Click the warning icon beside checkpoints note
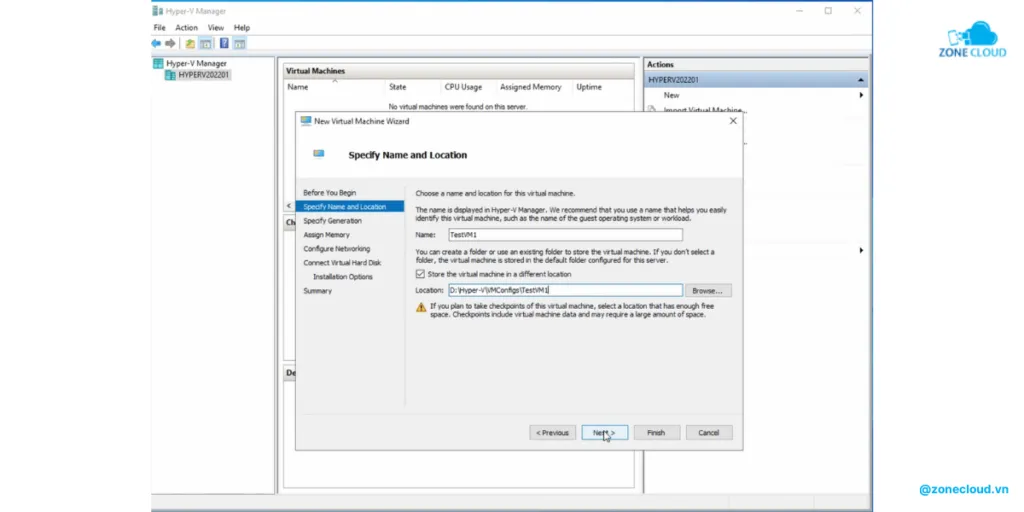Viewport: 1024px width, 512px height. coord(421,307)
